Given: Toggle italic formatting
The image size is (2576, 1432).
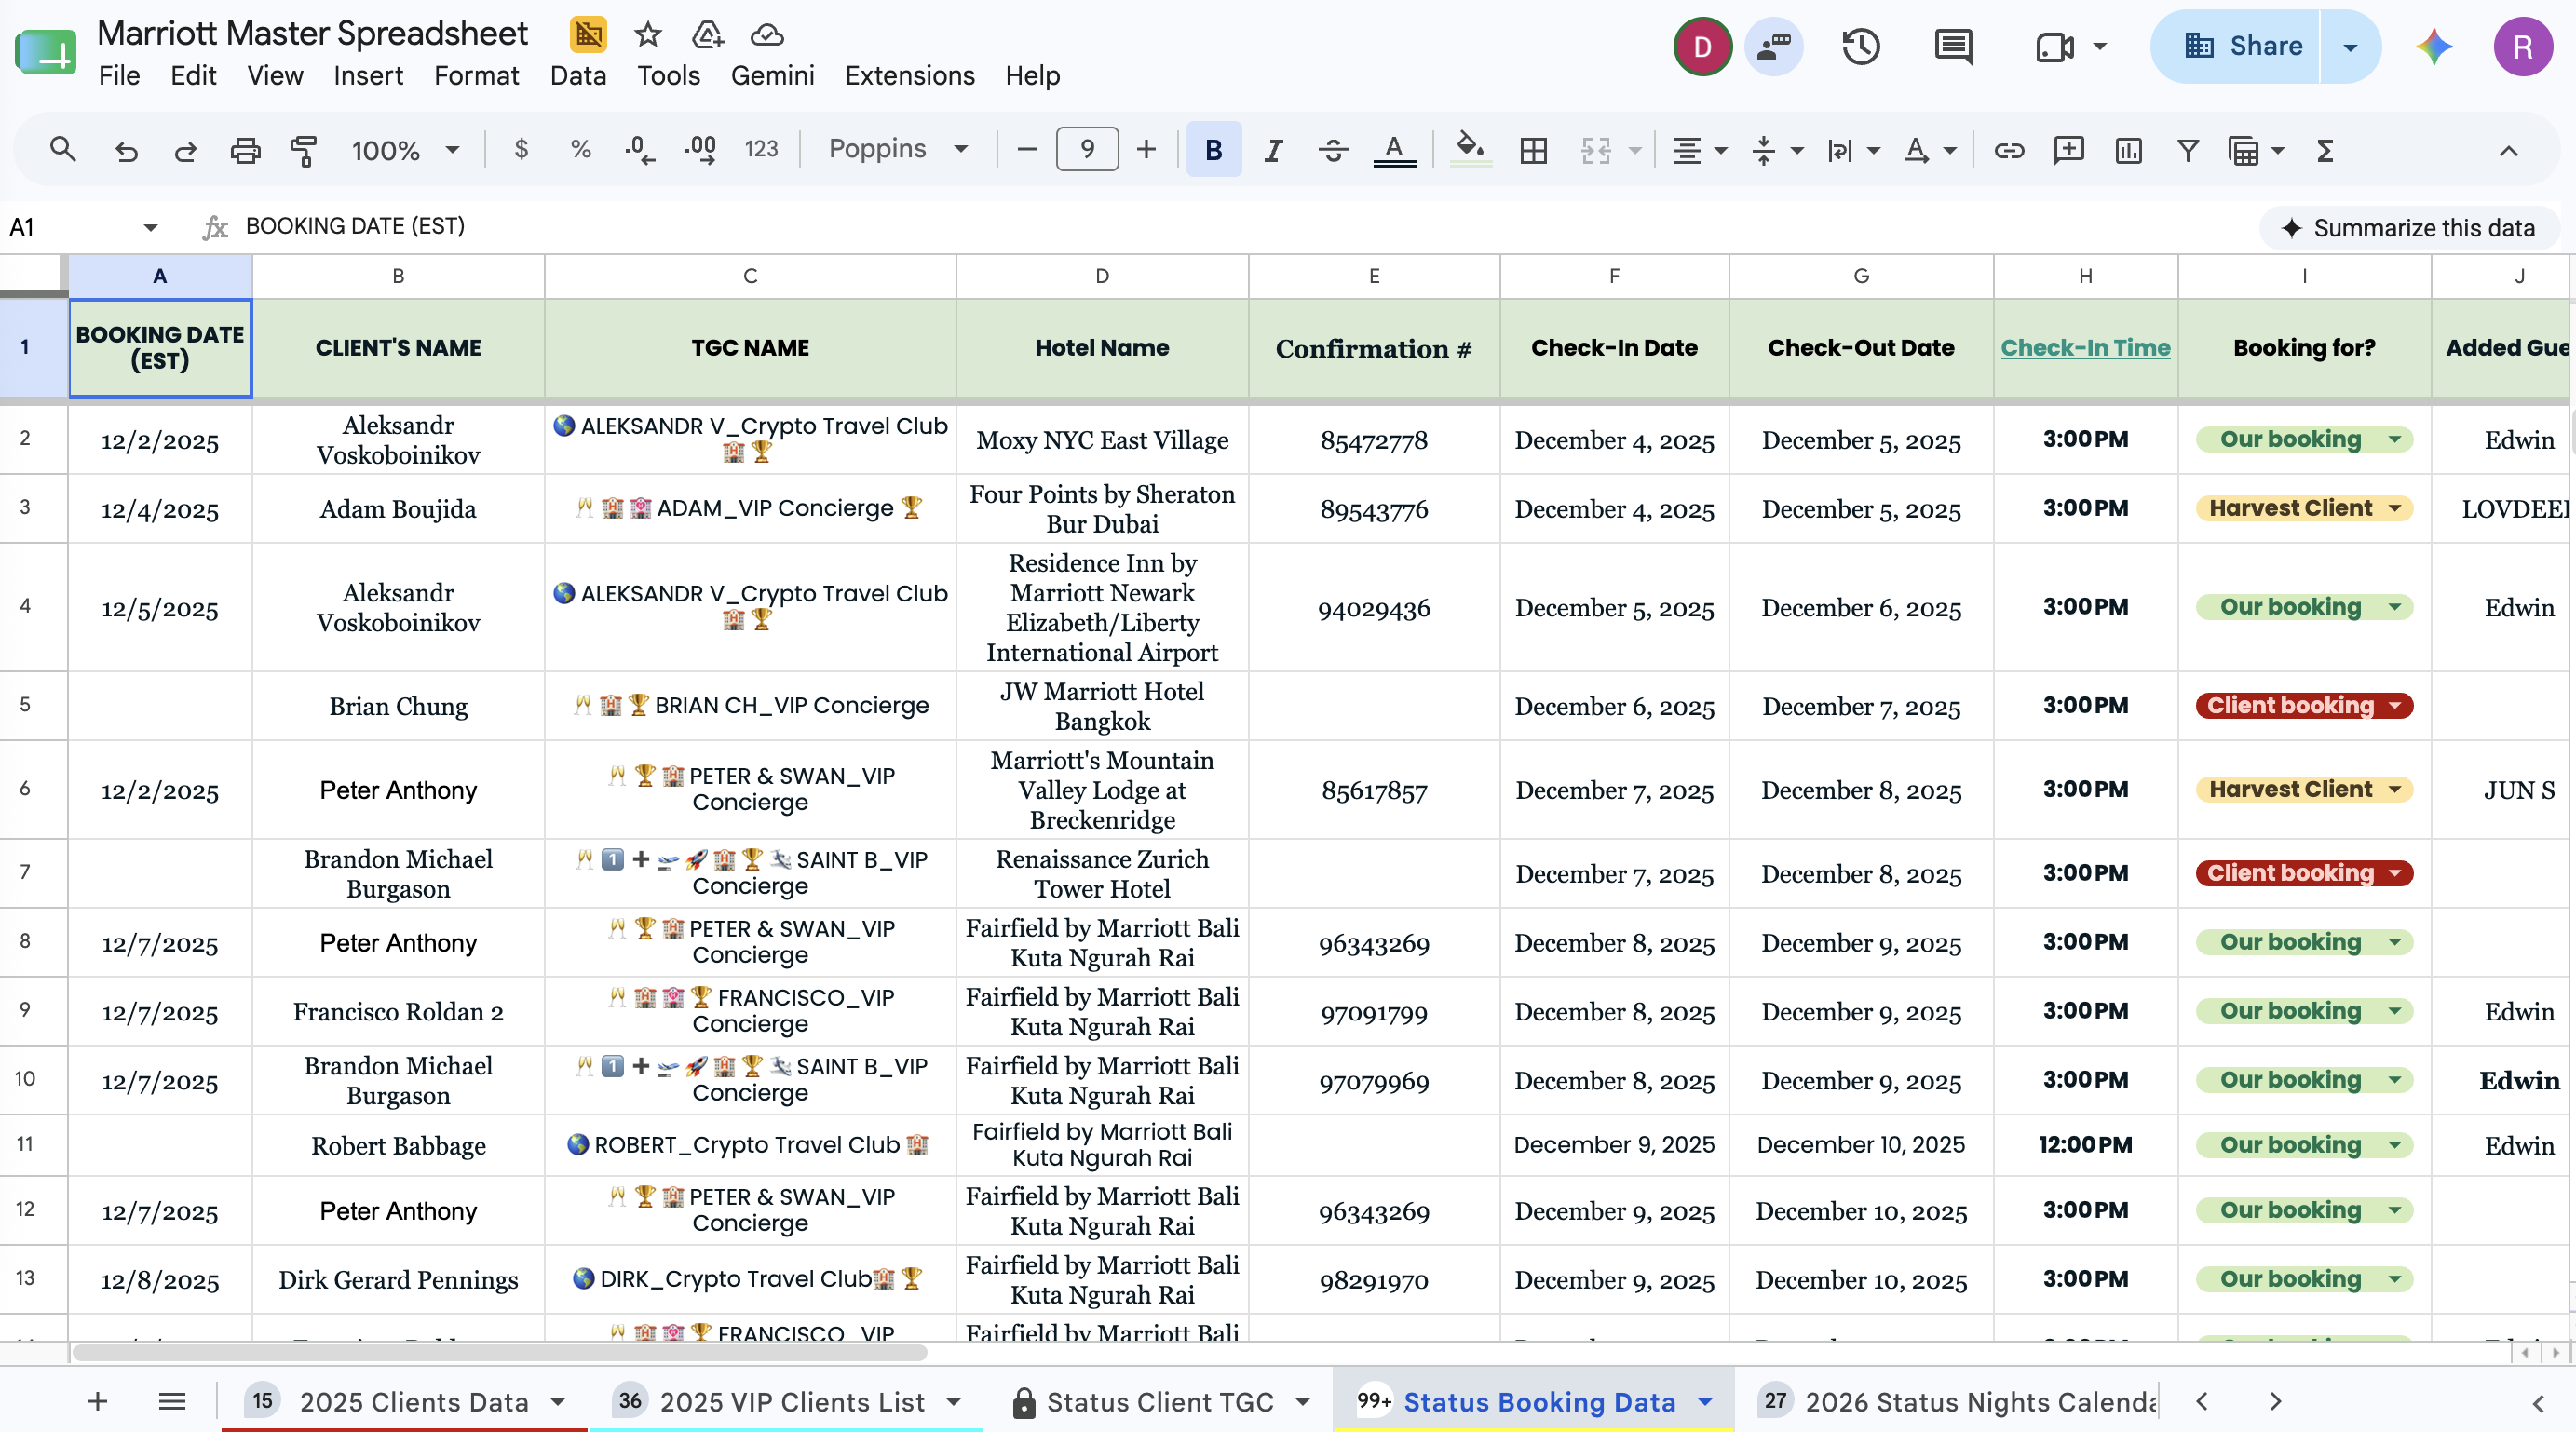Looking at the screenshot, I should click(1273, 150).
